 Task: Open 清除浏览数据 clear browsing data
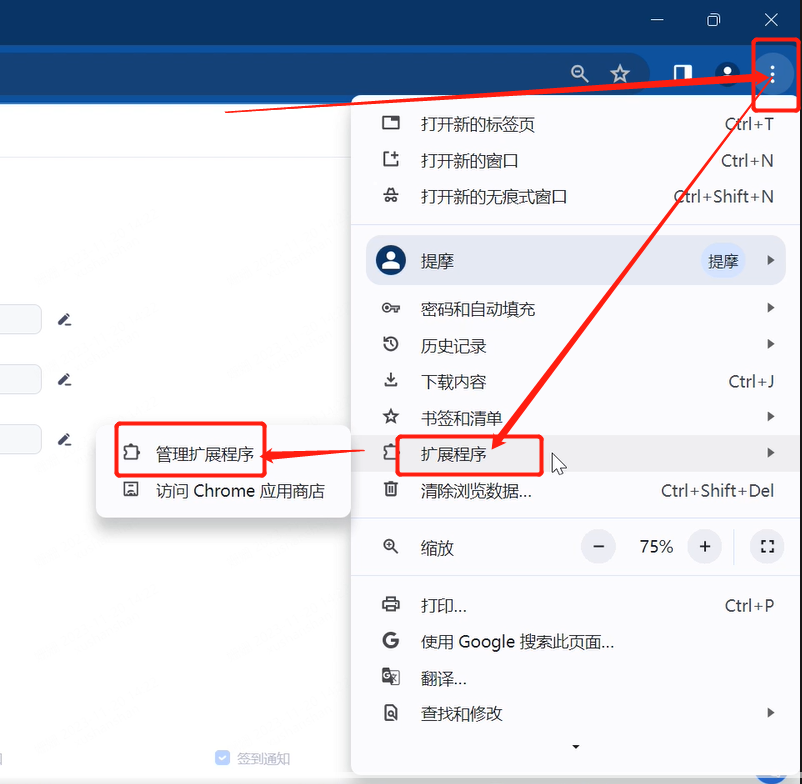576,490
